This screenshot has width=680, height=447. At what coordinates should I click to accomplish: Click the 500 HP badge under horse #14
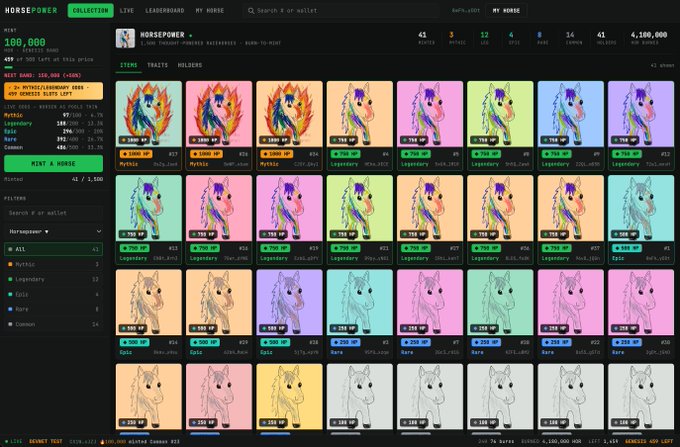click(134, 342)
